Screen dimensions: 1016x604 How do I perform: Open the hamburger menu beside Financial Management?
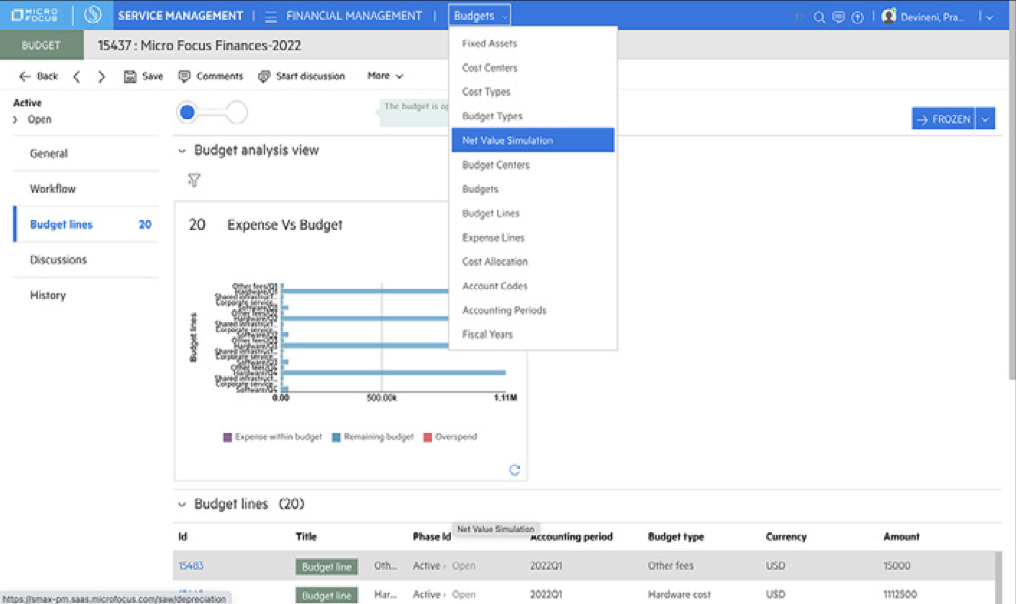click(x=271, y=16)
